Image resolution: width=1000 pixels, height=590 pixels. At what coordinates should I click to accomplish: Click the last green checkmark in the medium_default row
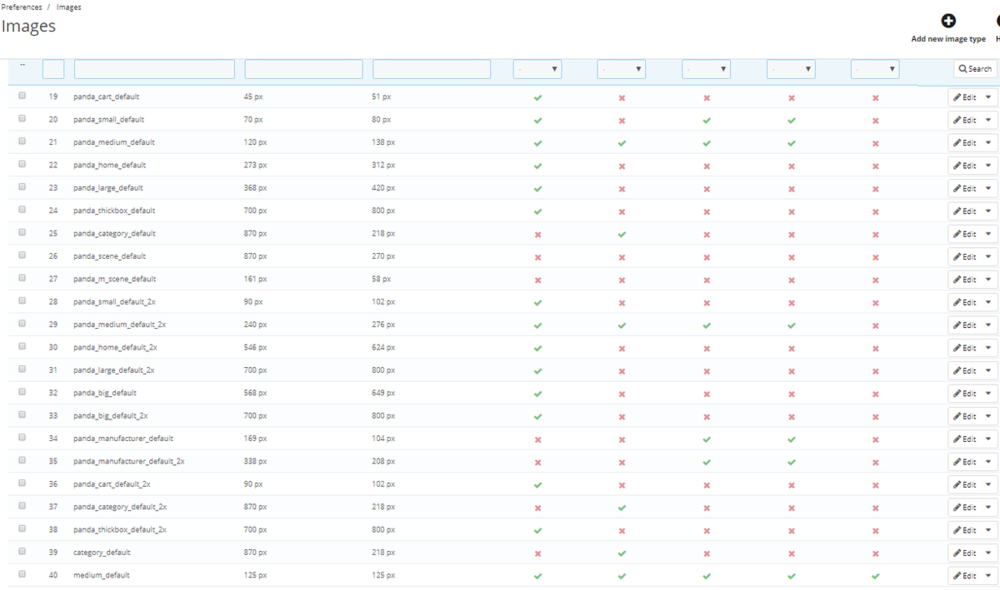click(875, 576)
